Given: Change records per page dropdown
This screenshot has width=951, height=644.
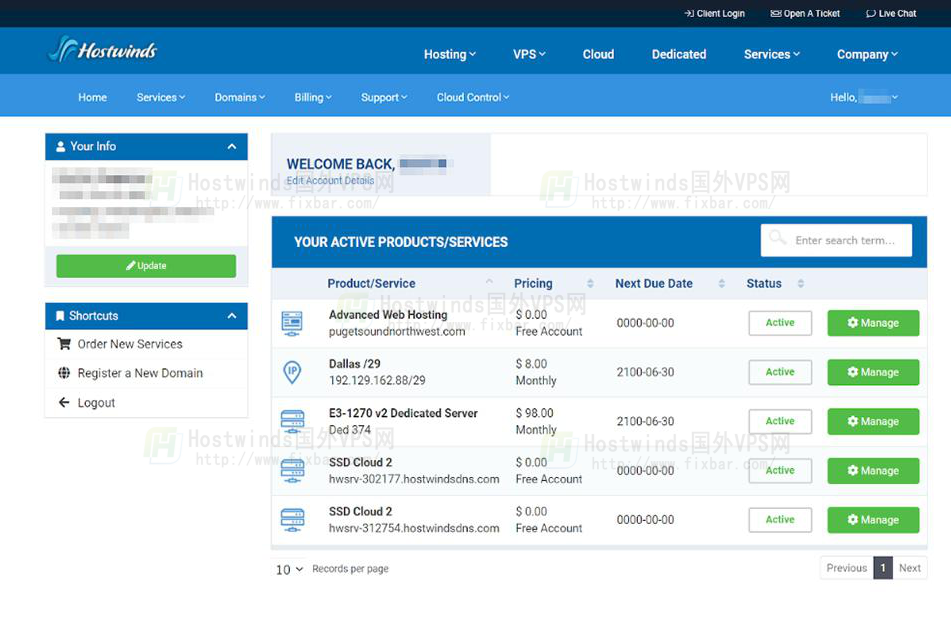Looking at the screenshot, I should [x=289, y=569].
